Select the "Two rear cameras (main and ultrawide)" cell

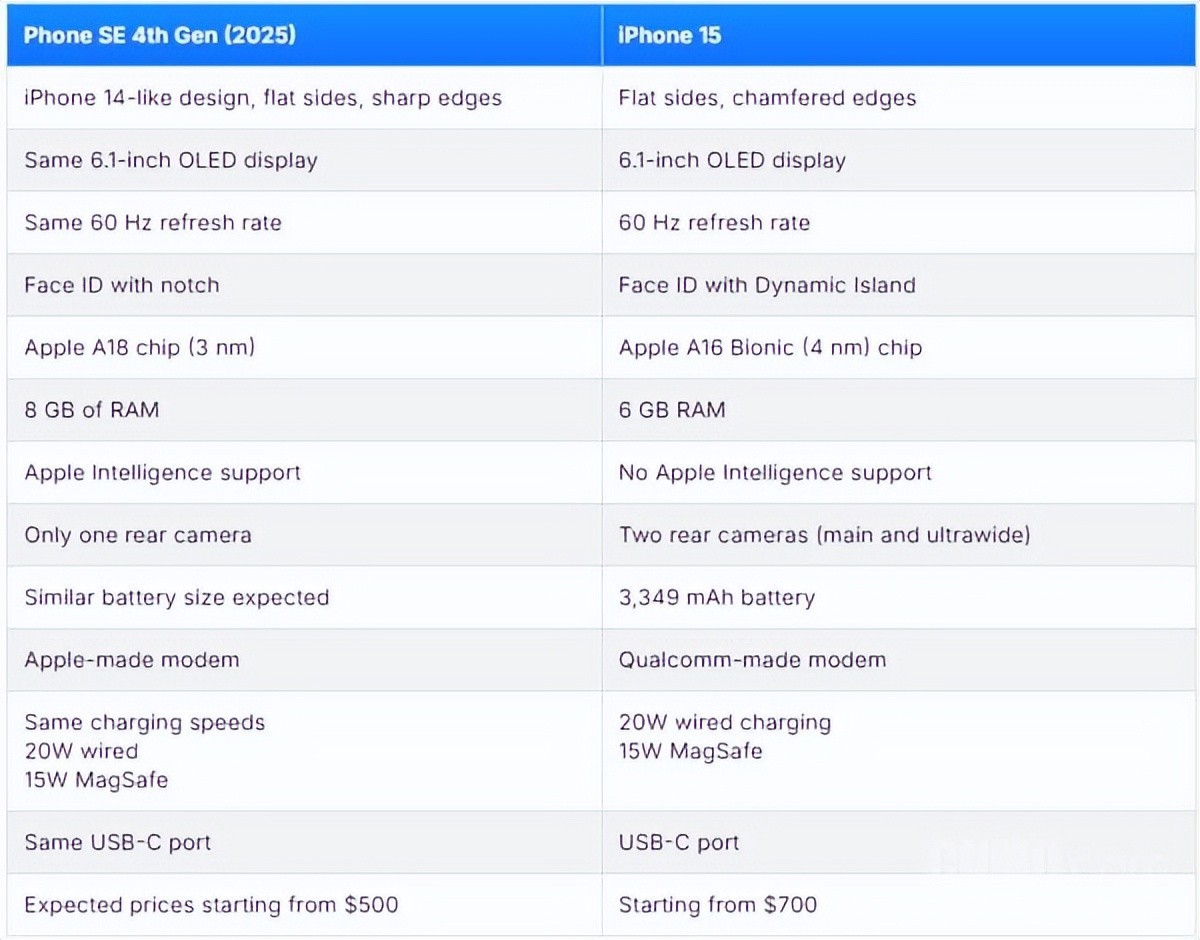pos(824,535)
